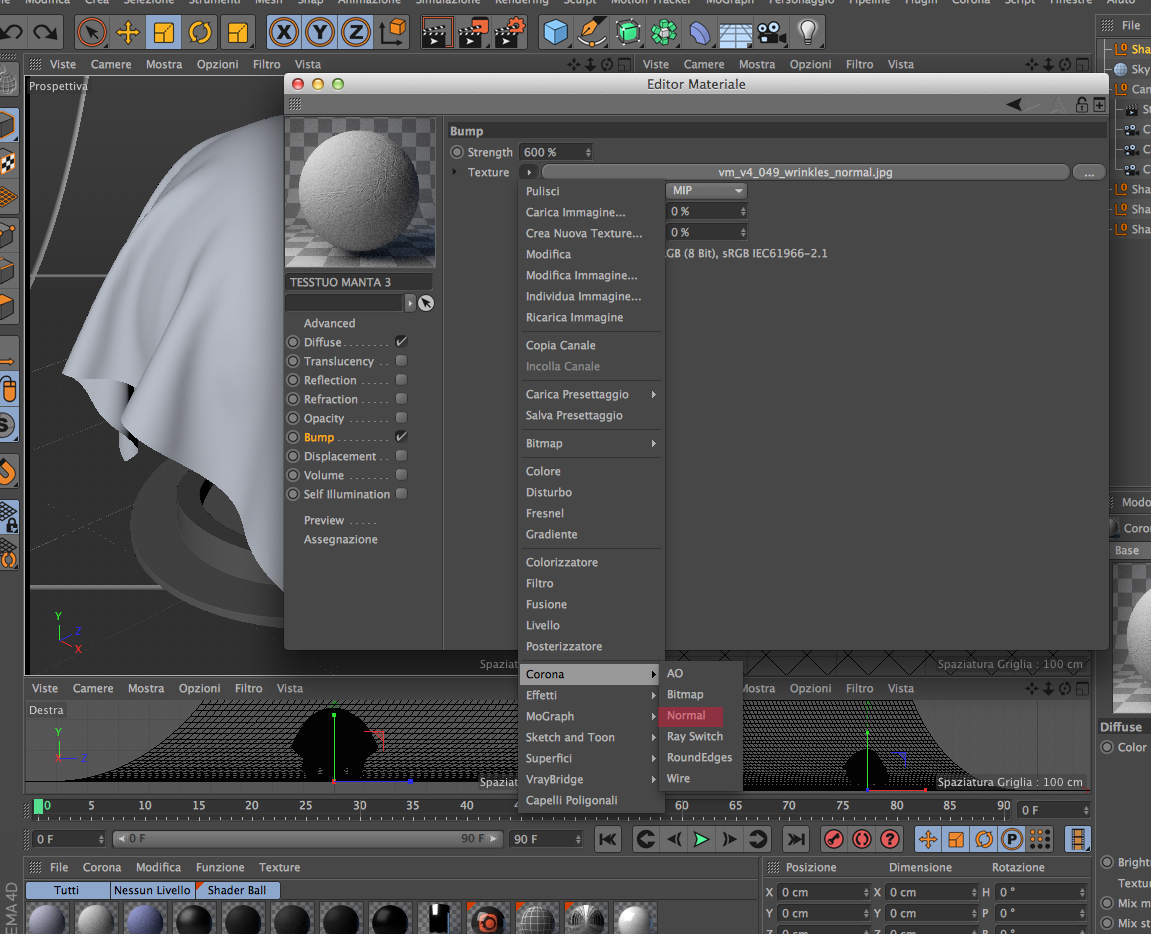Viewport: 1151px width, 934px height.
Task: Open the MIP sampling dropdown
Action: tap(706, 191)
